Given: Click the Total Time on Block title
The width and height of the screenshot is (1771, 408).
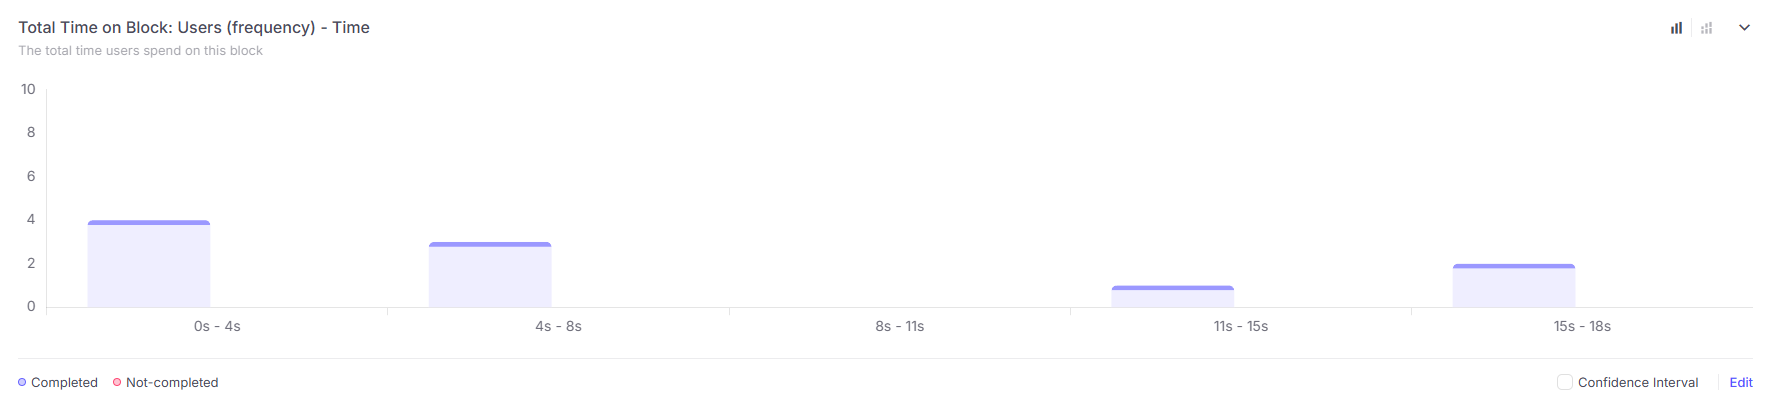Looking at the screenshot, I should [x=194, y=27].
